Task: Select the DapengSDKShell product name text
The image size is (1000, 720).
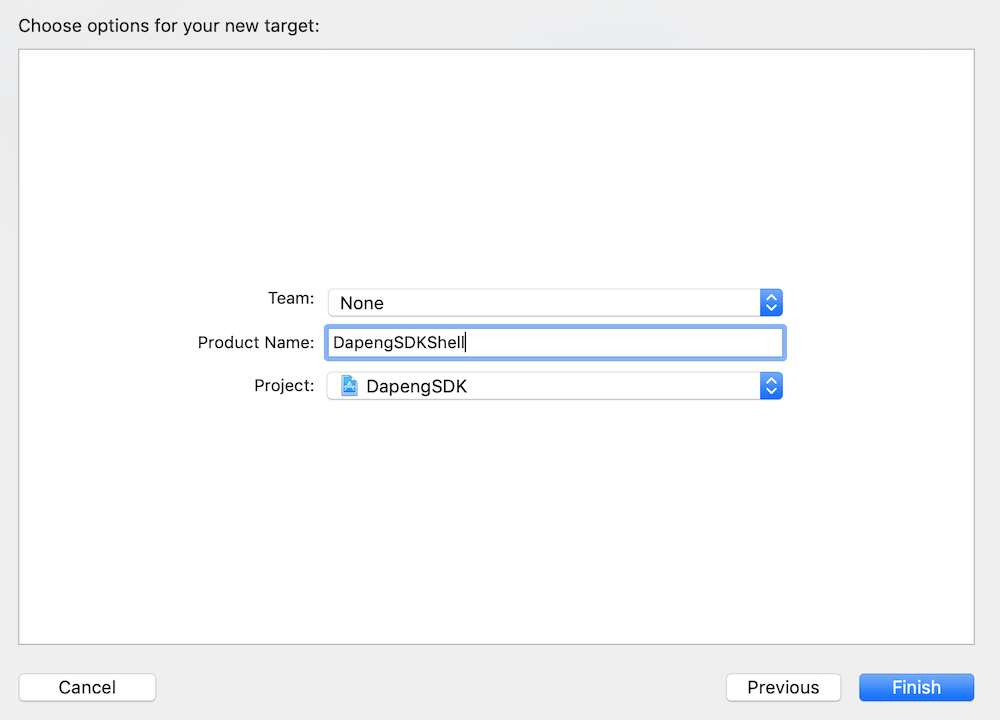Action: [x=399, y=342]
